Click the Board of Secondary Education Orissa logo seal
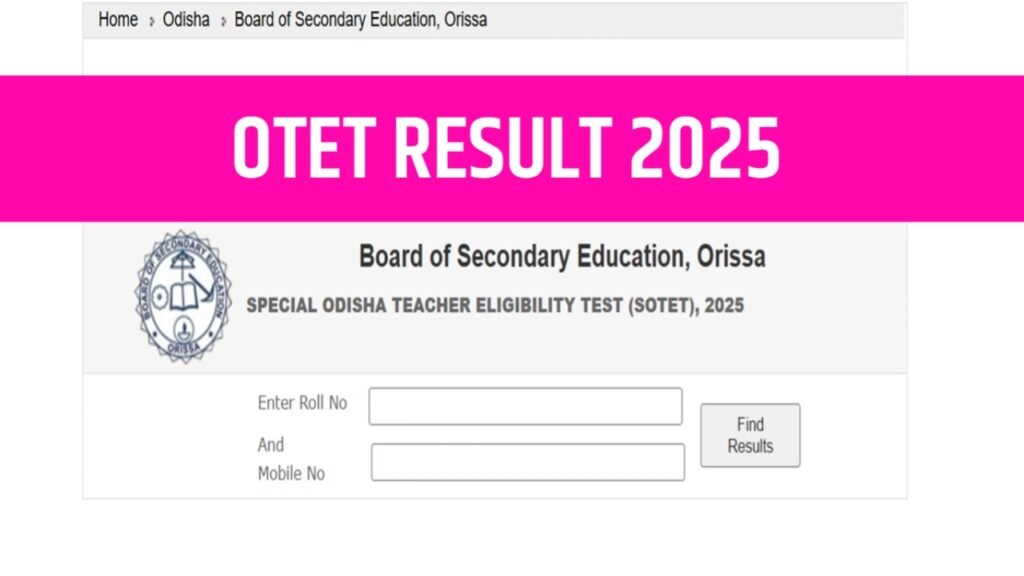 tap(183, 296)
